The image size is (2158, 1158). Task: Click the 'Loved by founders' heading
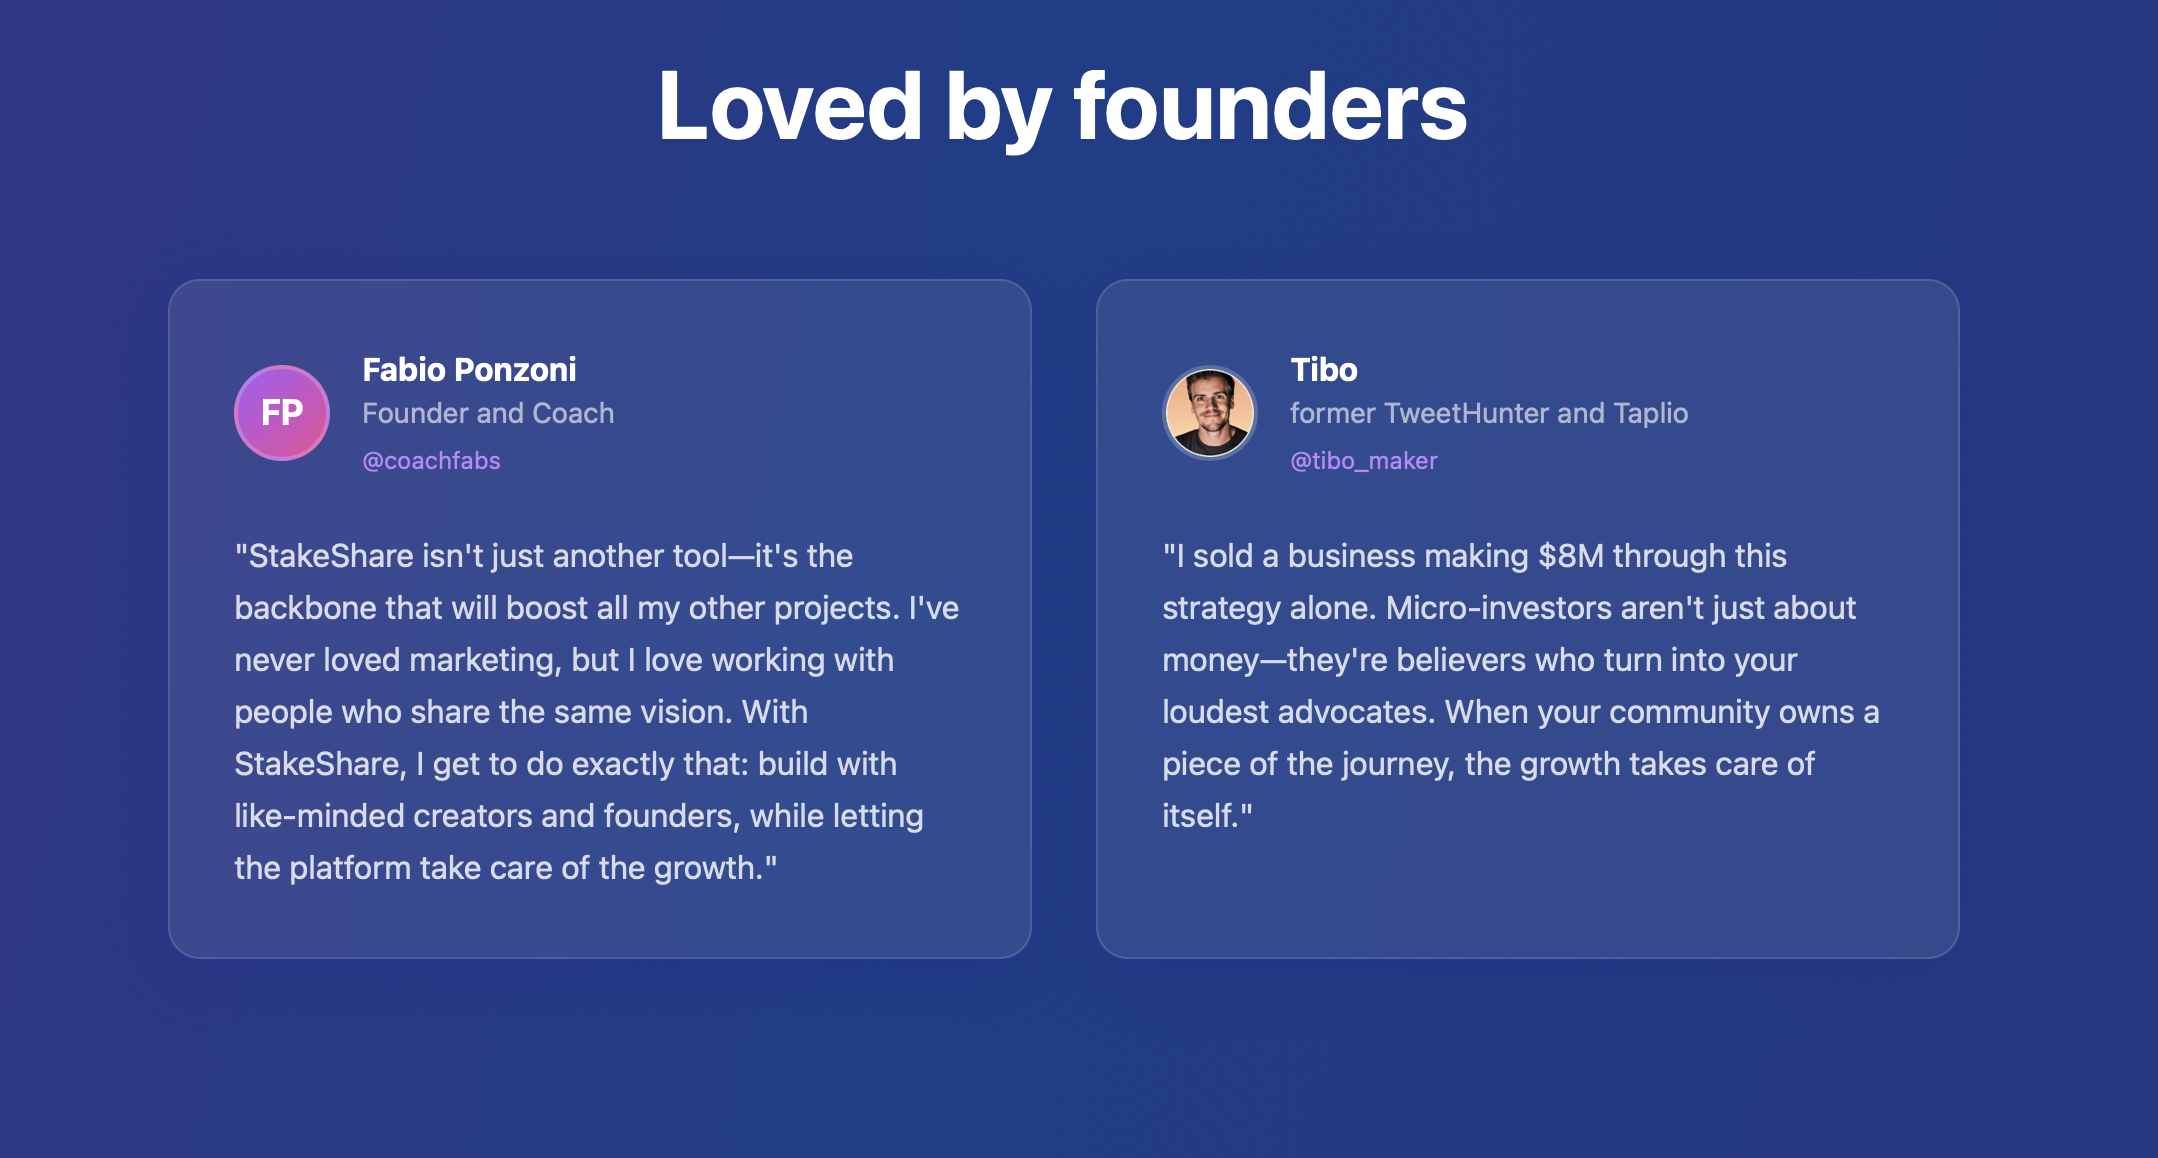[x=1062, y=107]
